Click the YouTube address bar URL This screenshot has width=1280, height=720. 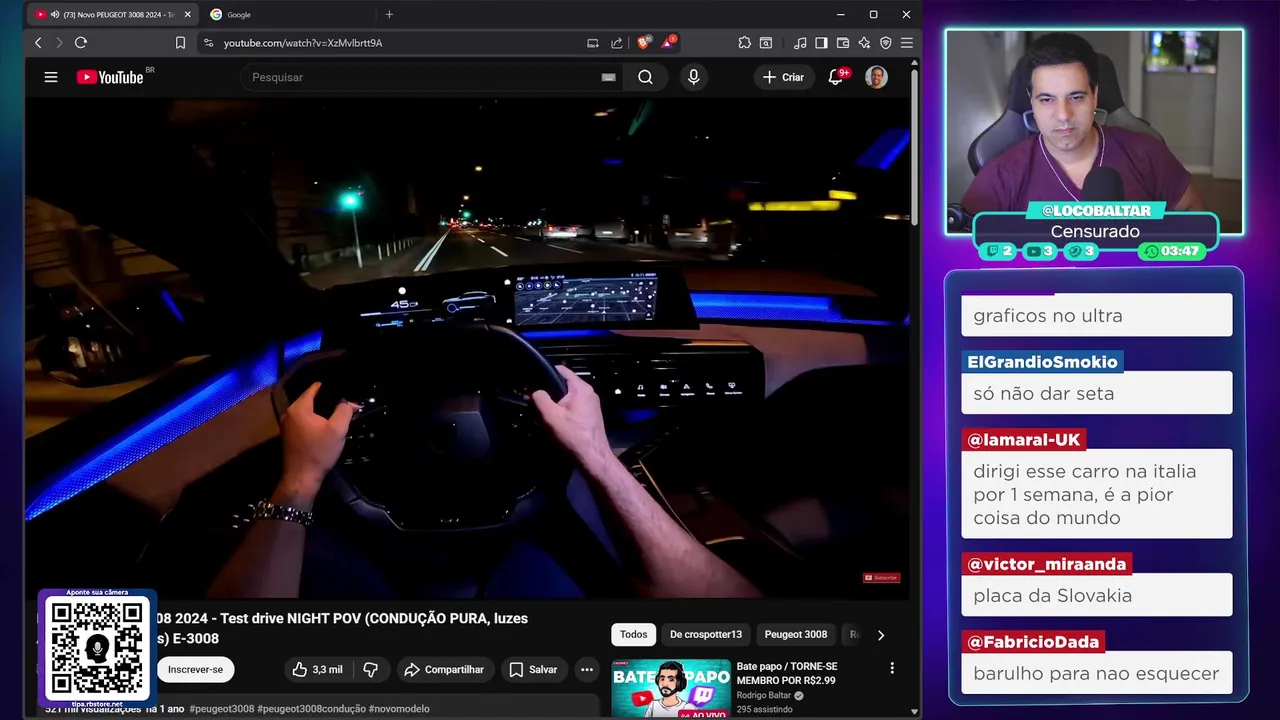pyautogui.click(x=303, y=43)
